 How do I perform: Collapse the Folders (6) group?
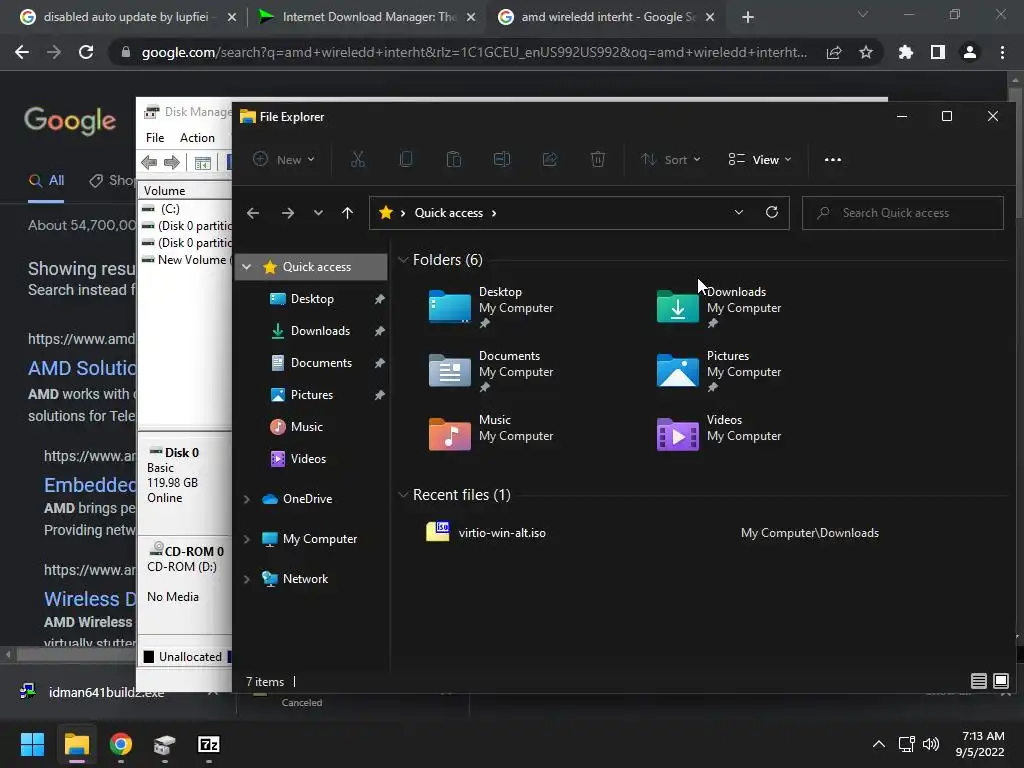404,260
